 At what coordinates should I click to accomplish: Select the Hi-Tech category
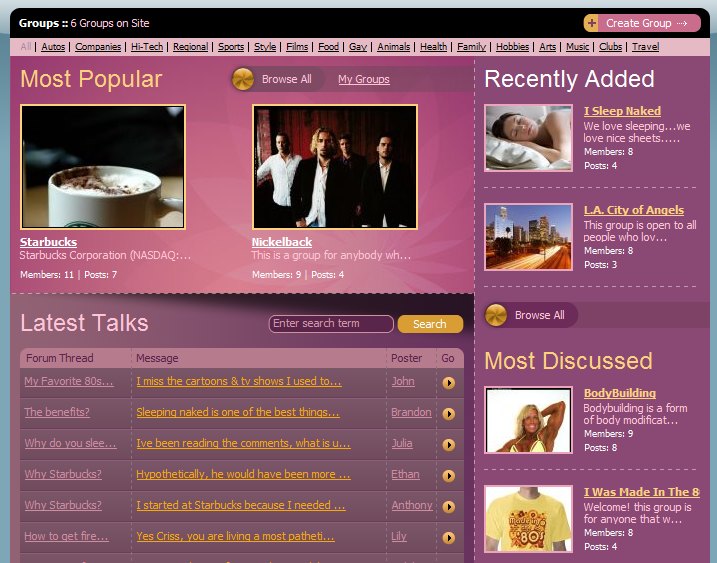click(x=147, y=47)
